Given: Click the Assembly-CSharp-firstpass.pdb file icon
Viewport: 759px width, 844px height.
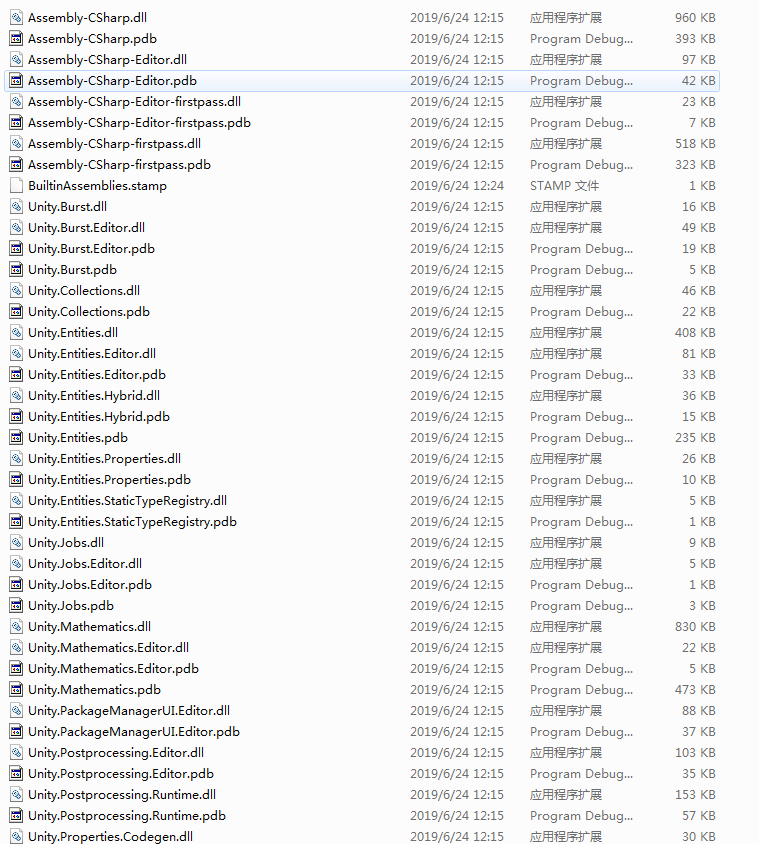Looking at the screenshot, I should (17, 165).
